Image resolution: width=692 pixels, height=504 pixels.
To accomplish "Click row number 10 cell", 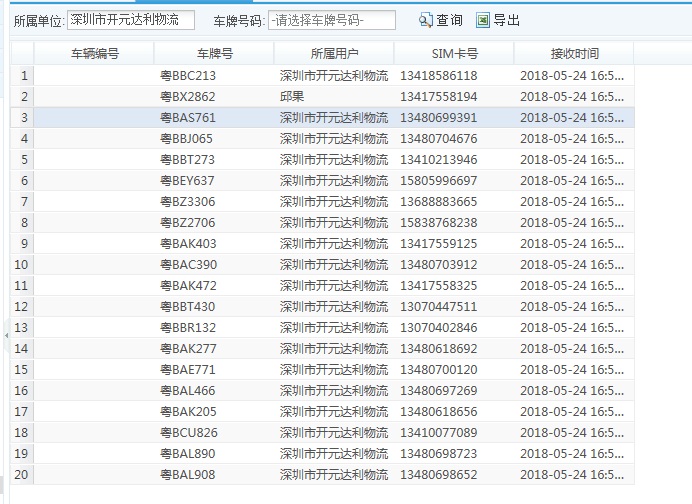I will (x=22, y=265).
